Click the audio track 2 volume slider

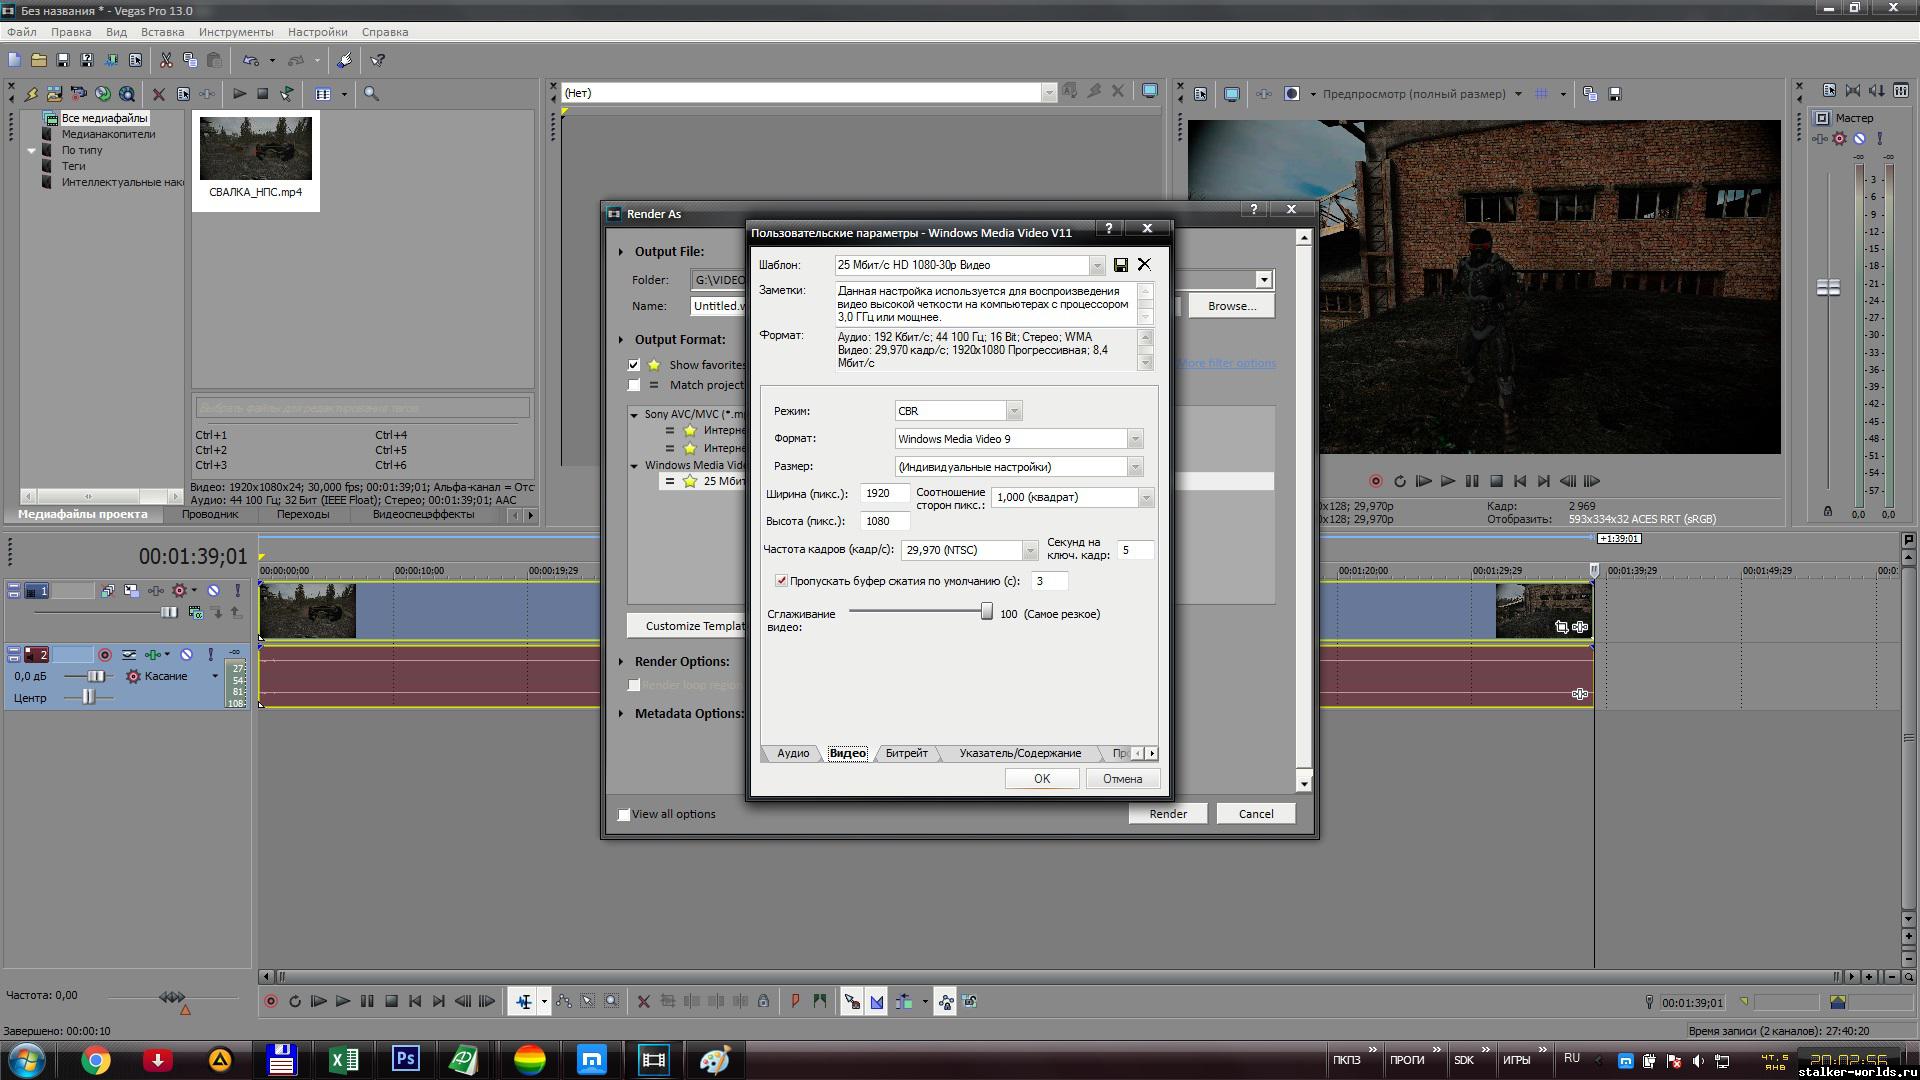(x=94, y=676)
